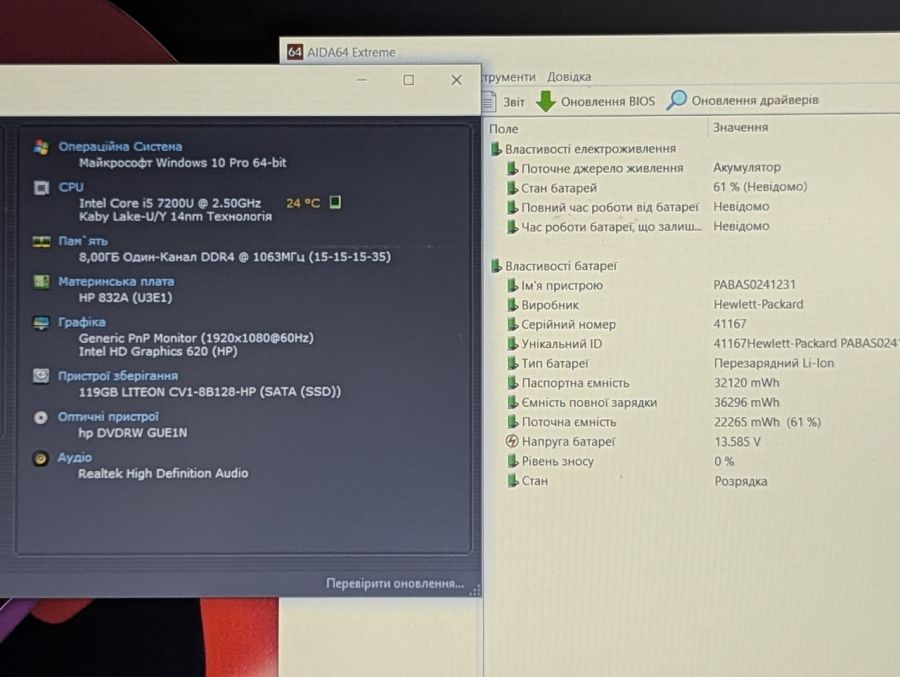The height and width of the screenshot is (677, 900).
Task: Click the Пристрої зберігання drive icon
Action: [x=41, y=376]
